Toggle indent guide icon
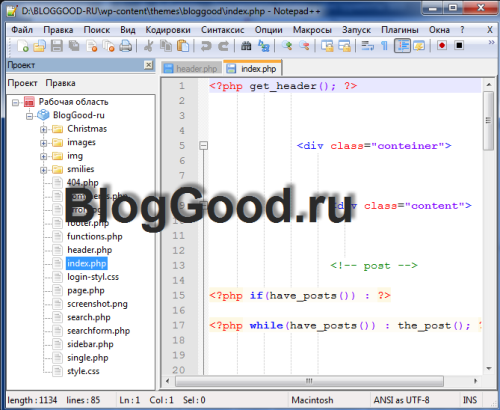Image resolution: width=500 pixels, height=410 pixels. click(402, 46)
